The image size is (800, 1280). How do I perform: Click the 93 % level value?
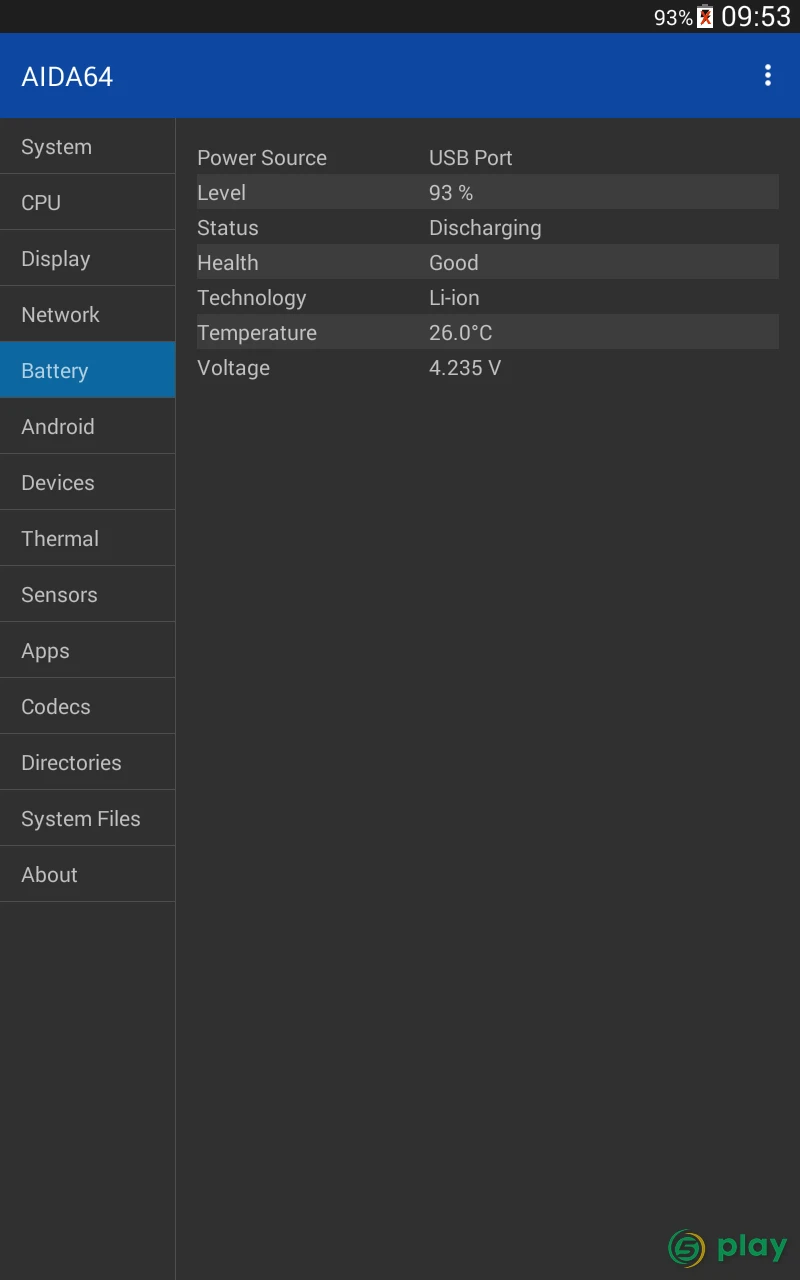click(x=451, y=193)
